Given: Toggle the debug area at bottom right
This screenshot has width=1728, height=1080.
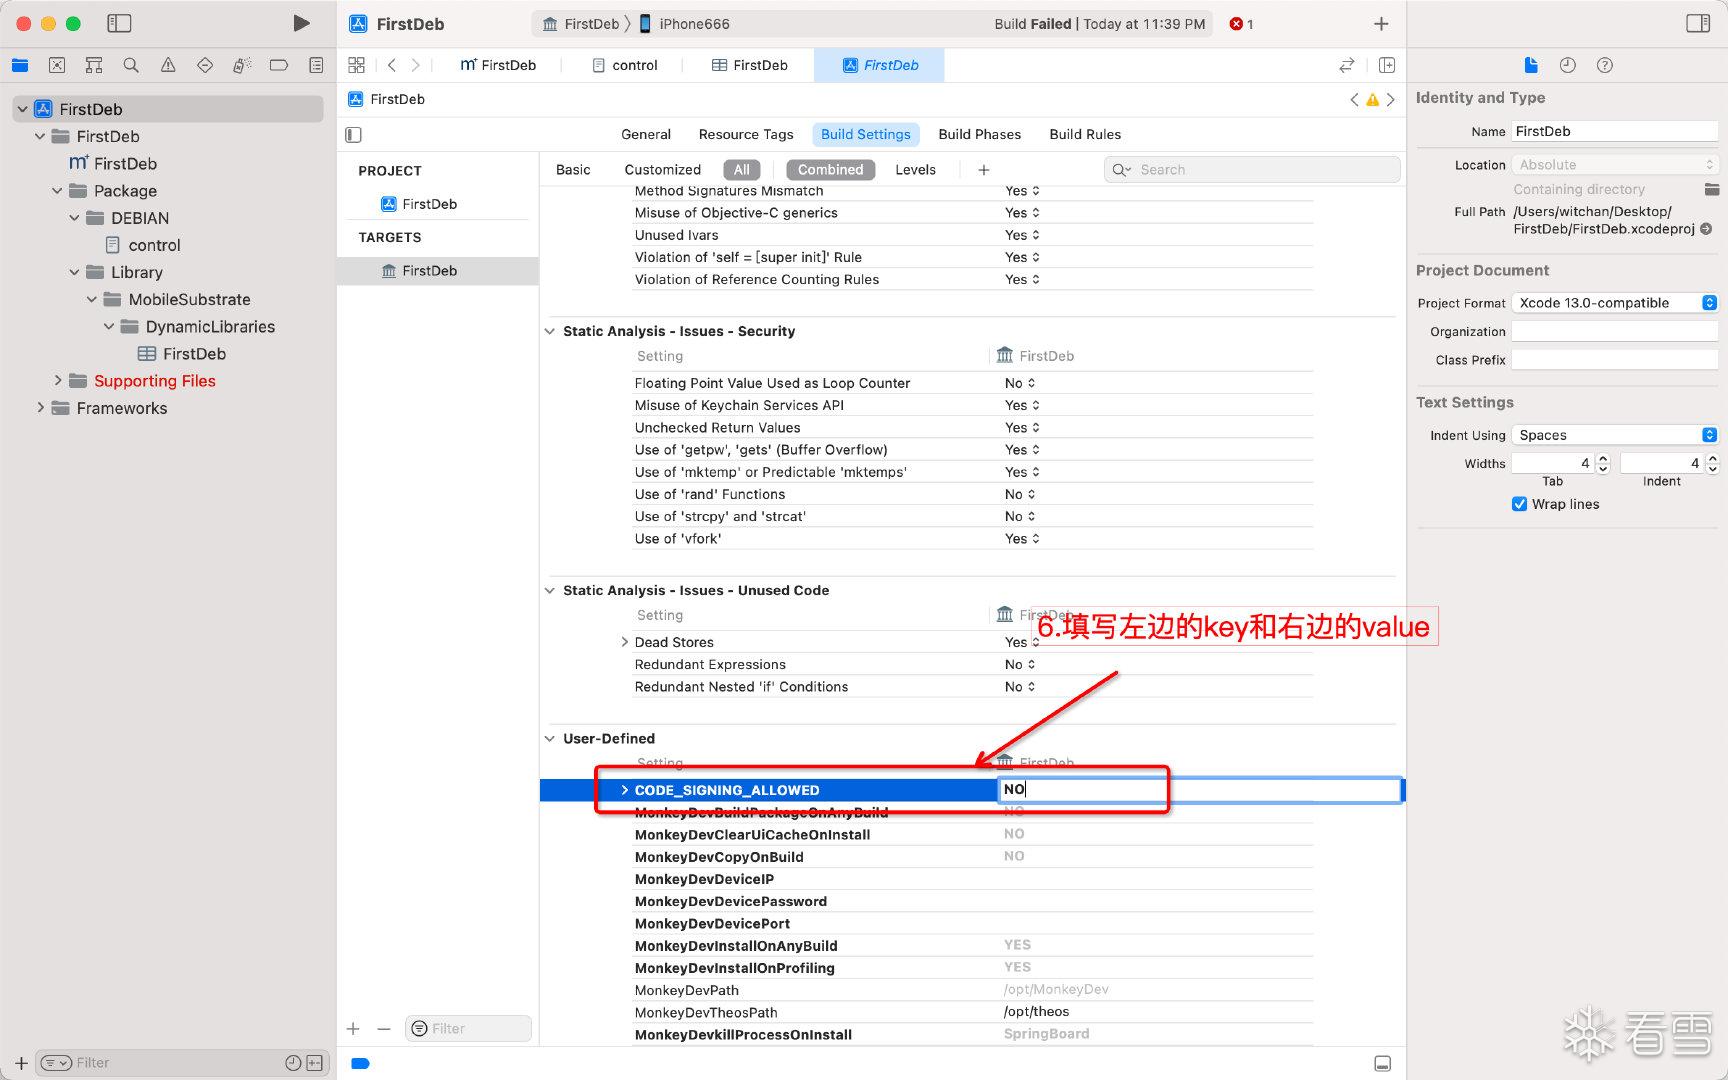Looking at the screenshot, I should coord(1382,1063).
